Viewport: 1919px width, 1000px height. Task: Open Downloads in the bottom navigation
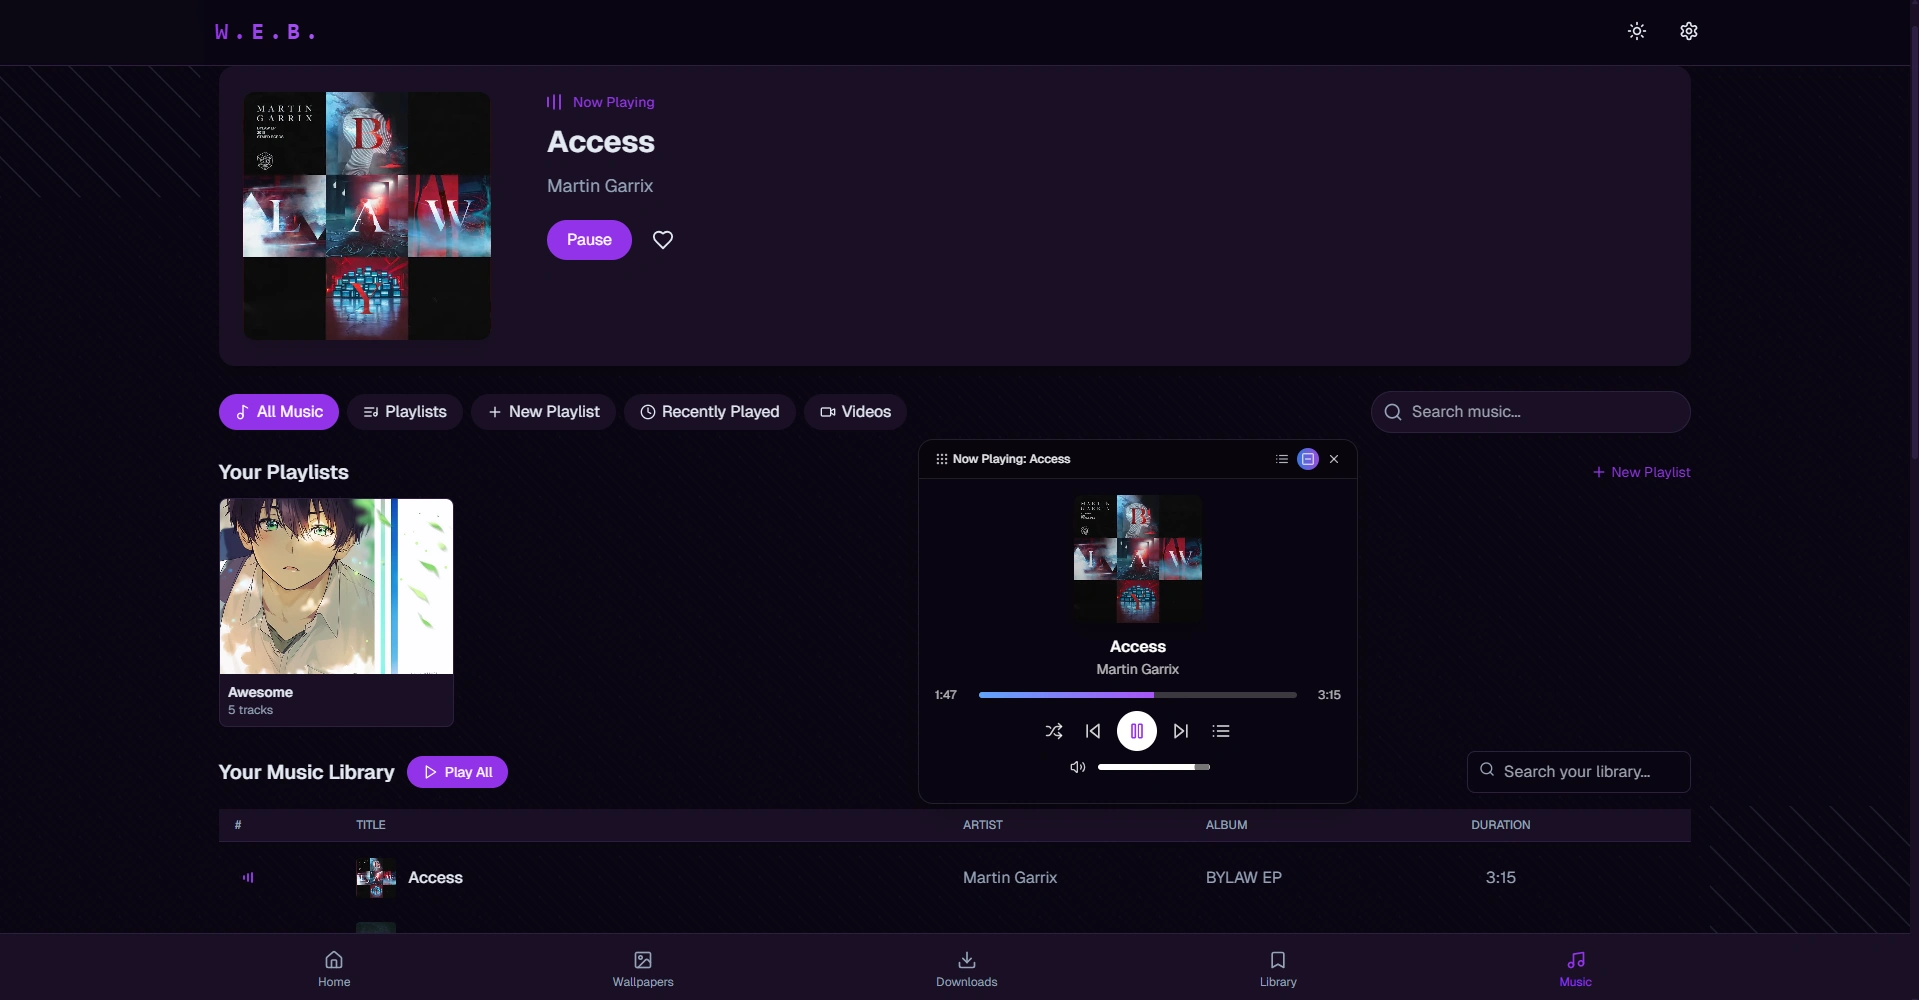967,968
